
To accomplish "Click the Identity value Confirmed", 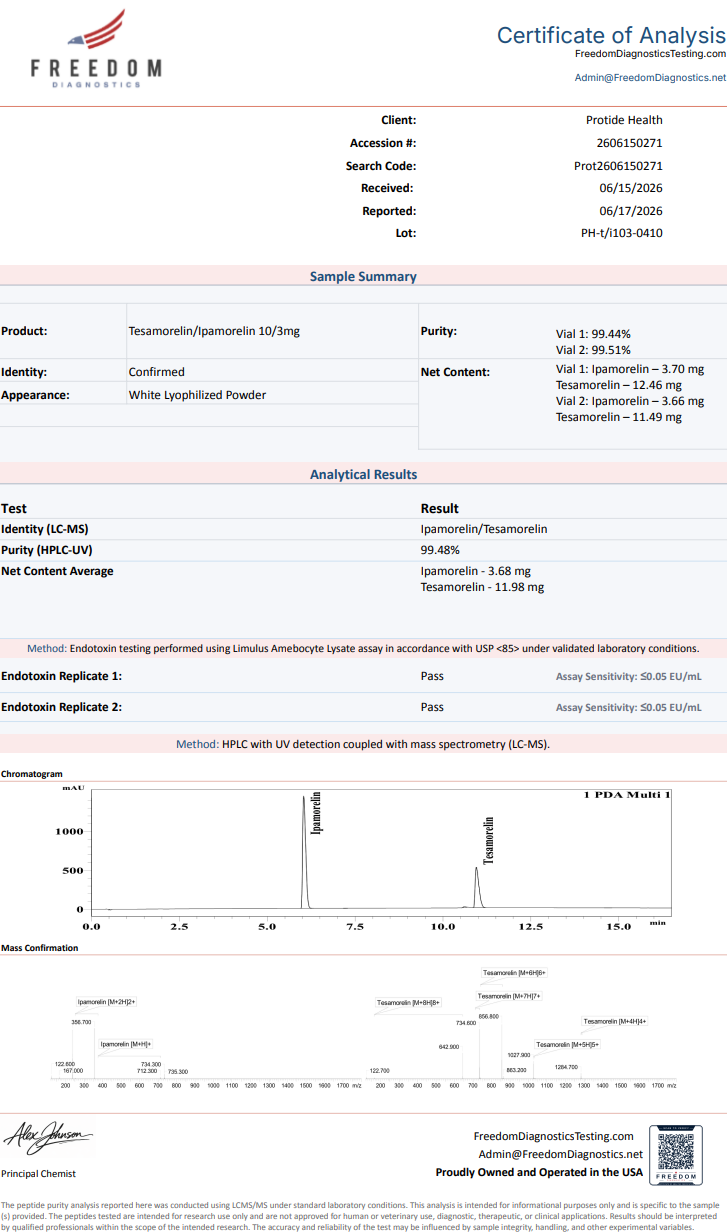I will click(156, 372).
